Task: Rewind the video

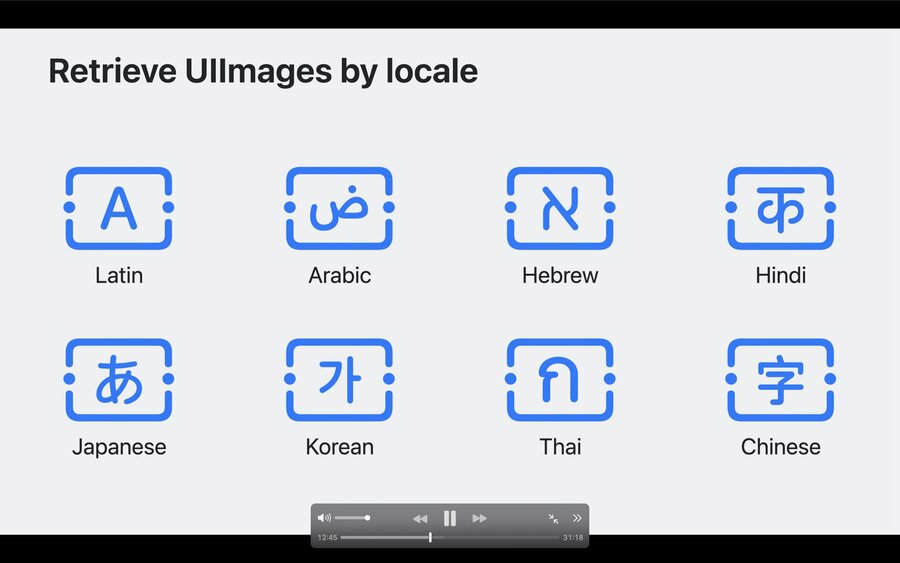Action: pyautogui.click(x=420, y=519)
